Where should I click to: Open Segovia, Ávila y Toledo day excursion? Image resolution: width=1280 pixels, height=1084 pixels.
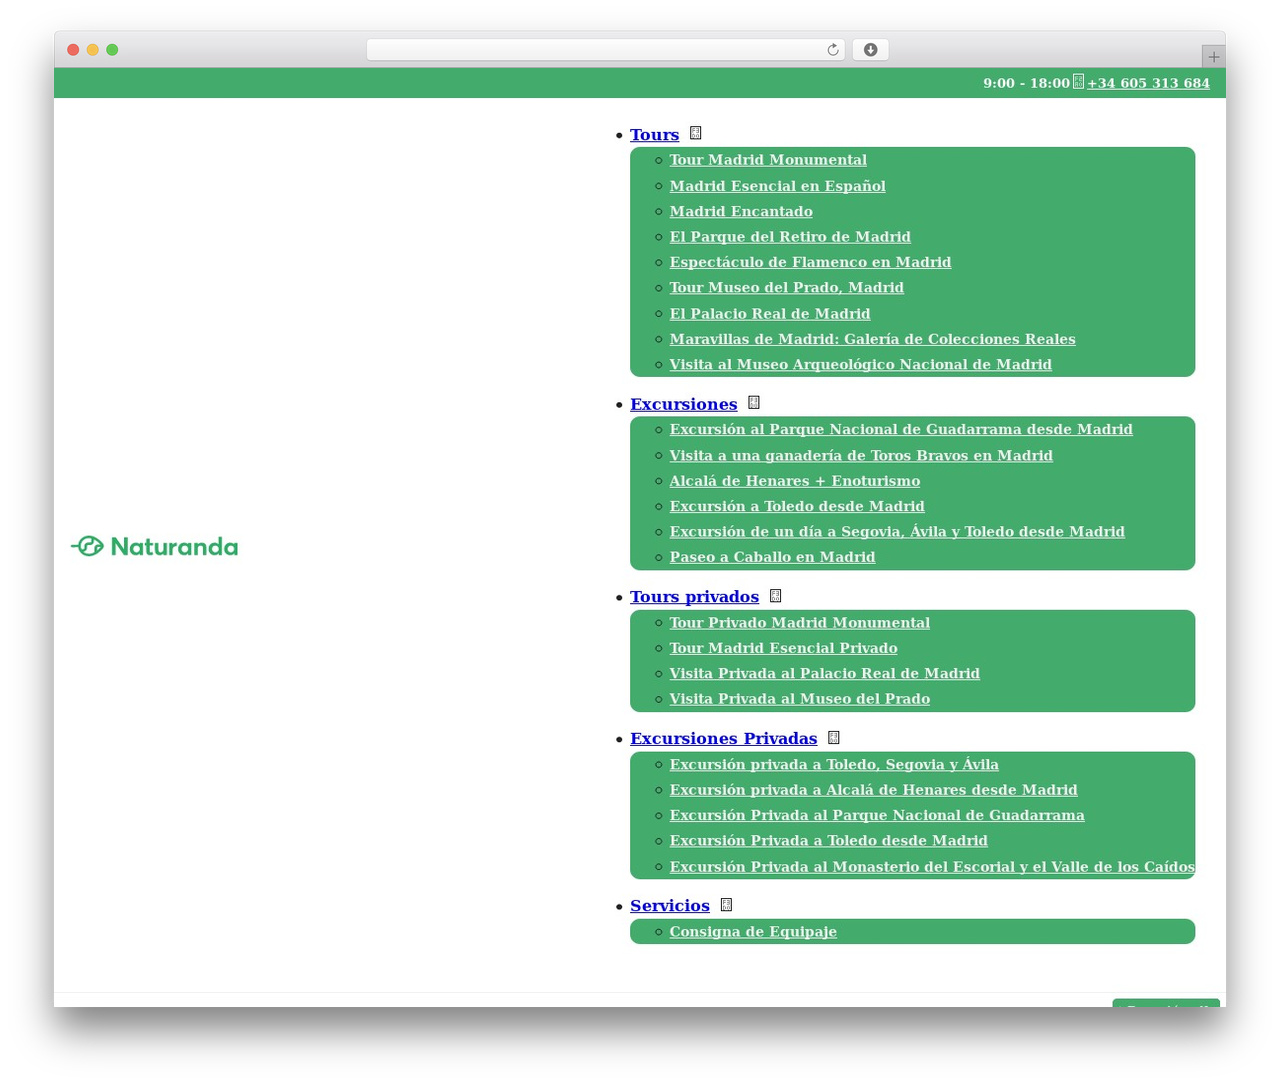coord(897,532)
